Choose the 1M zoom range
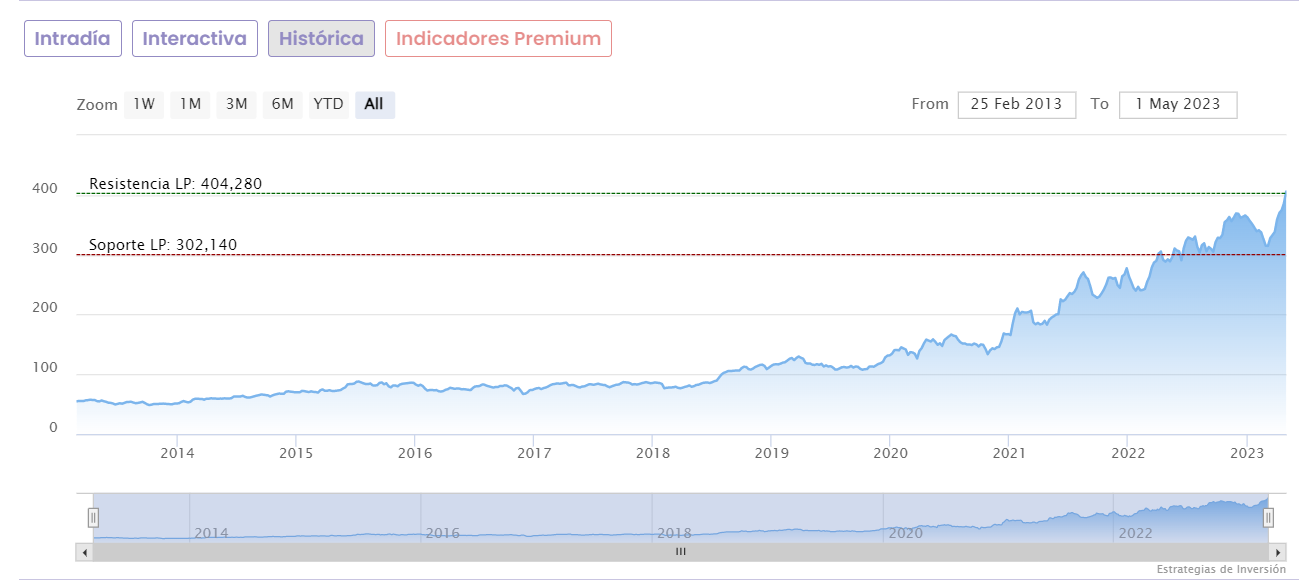The image size is (1309, 584). pos(190,104)
